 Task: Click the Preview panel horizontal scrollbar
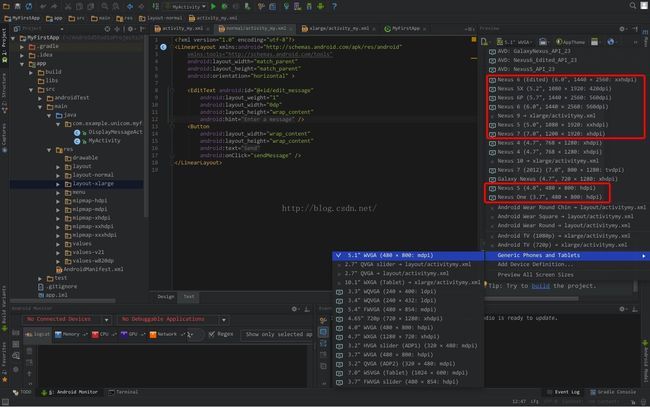pyautogui.click(x=531, y=298)
